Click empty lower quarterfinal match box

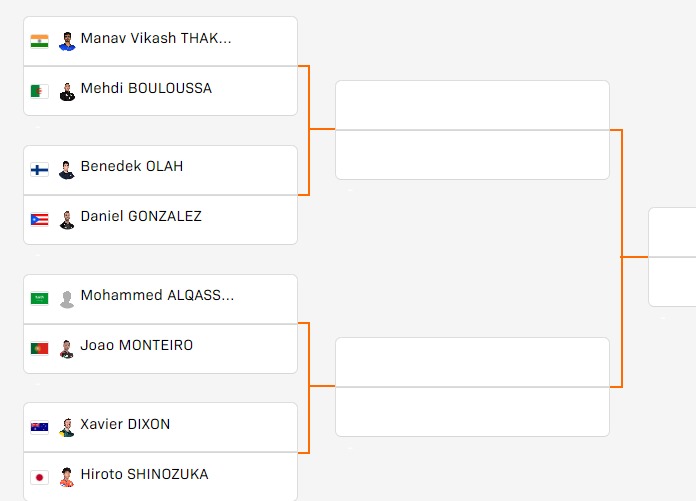[x=472, y=387]
